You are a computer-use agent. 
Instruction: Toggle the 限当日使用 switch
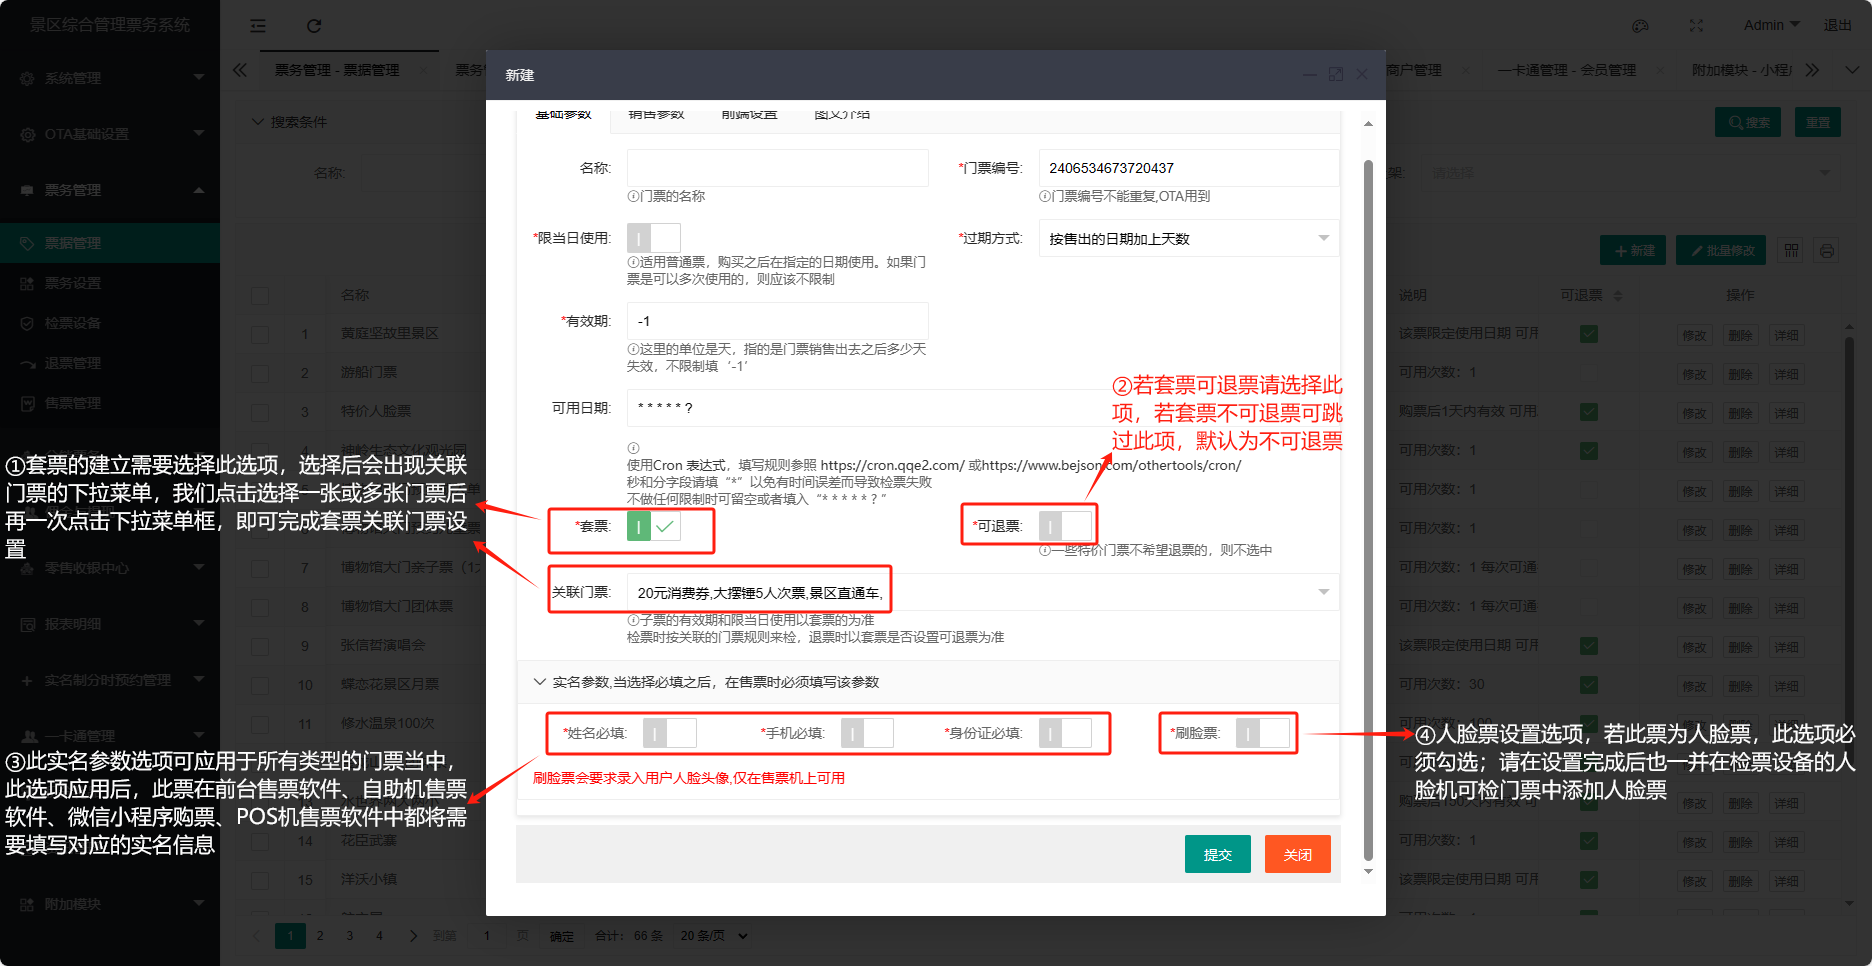654,238
